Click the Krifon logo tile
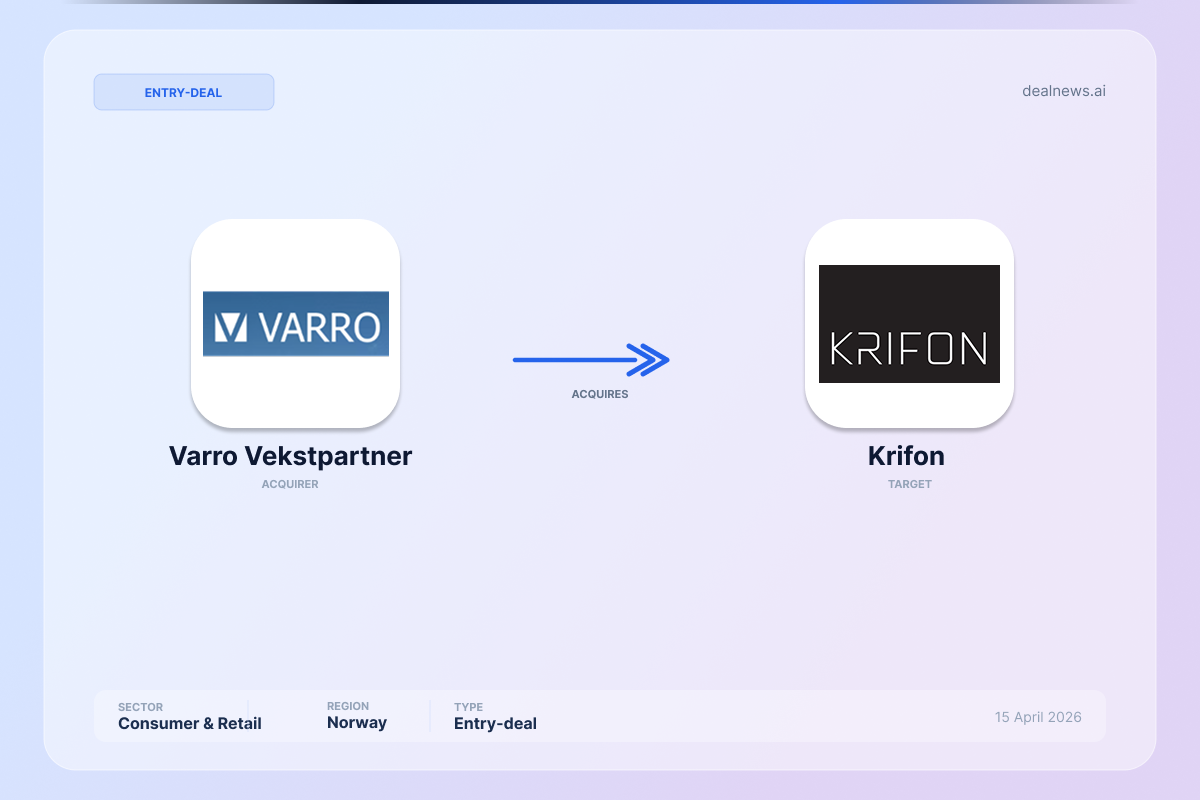Screen dimensions: 1200x800 [909, 323]
